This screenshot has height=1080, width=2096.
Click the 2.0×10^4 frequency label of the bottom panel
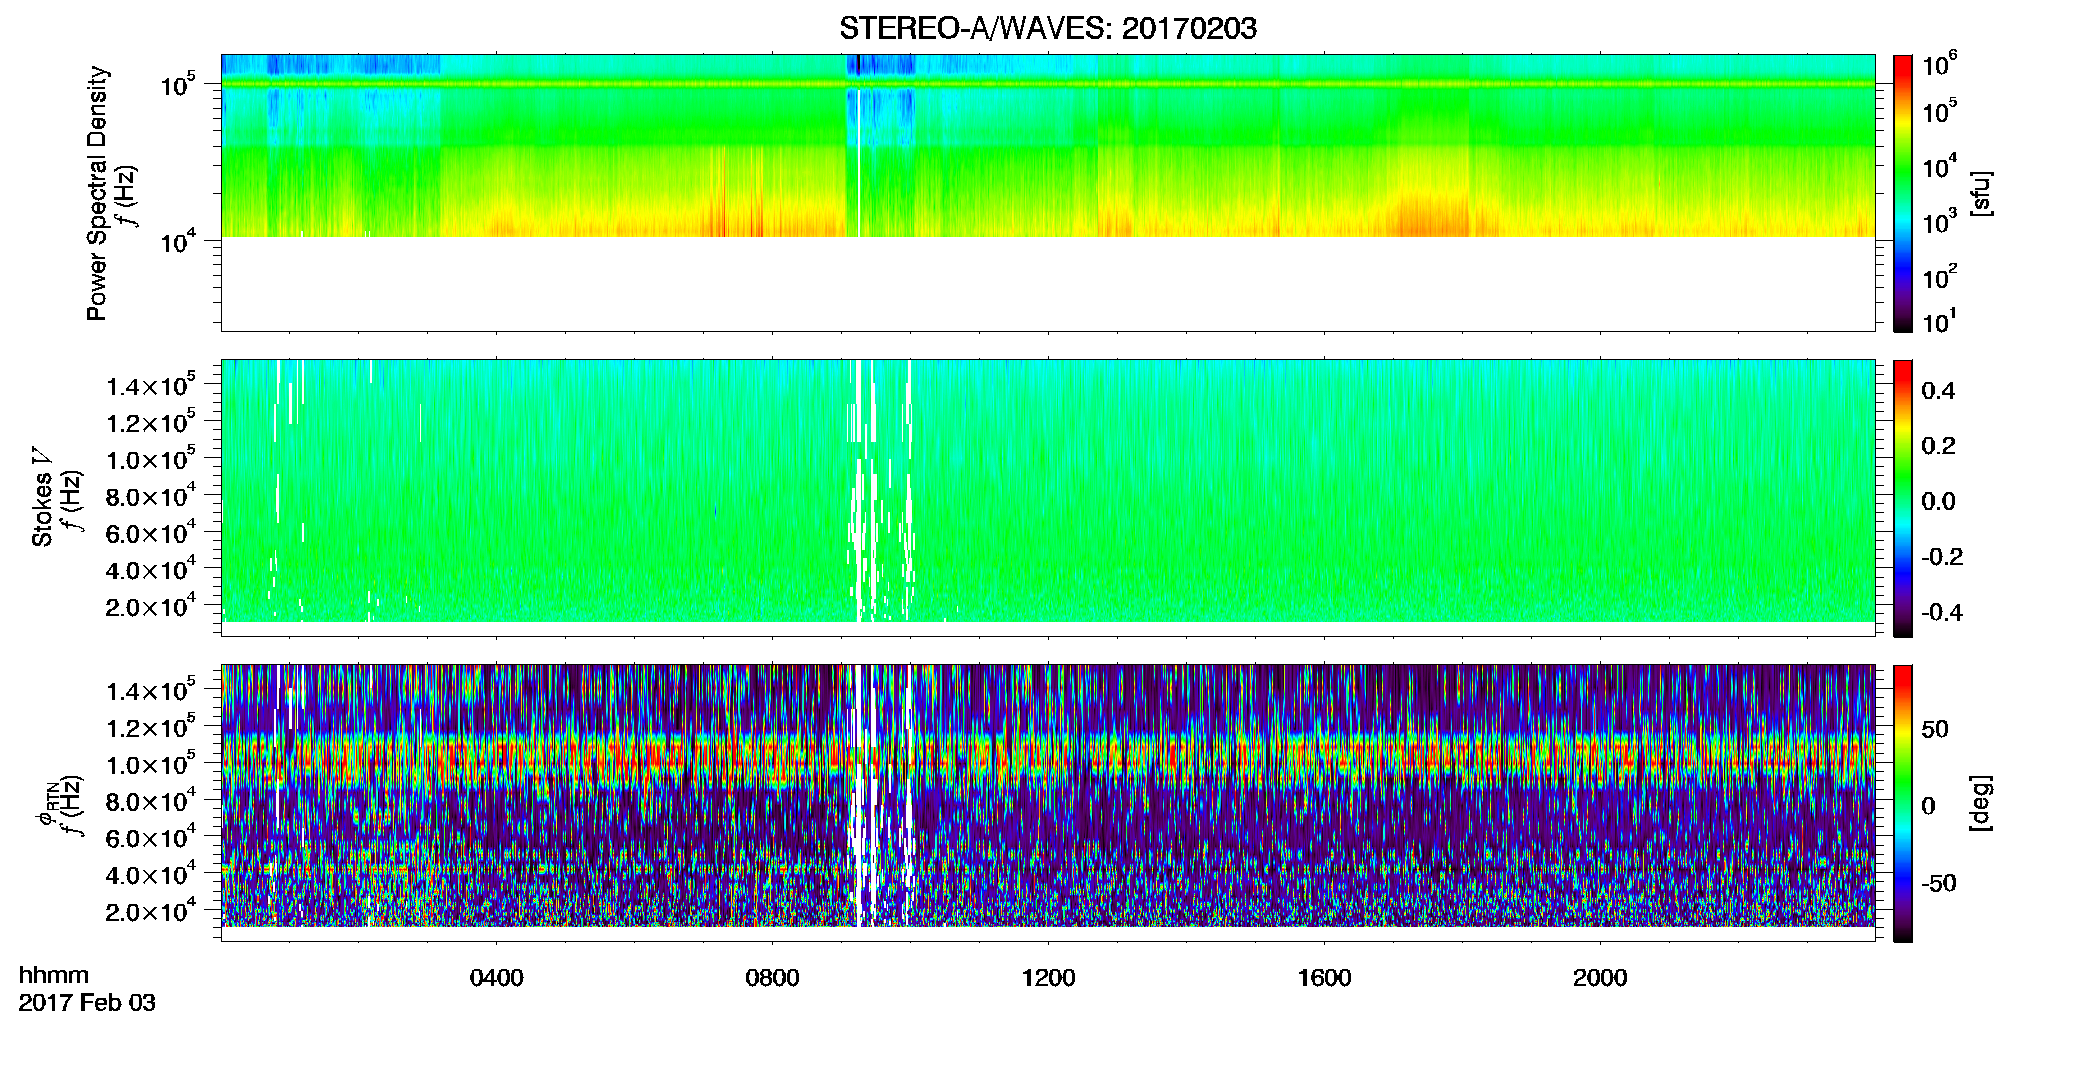(151, 910)
